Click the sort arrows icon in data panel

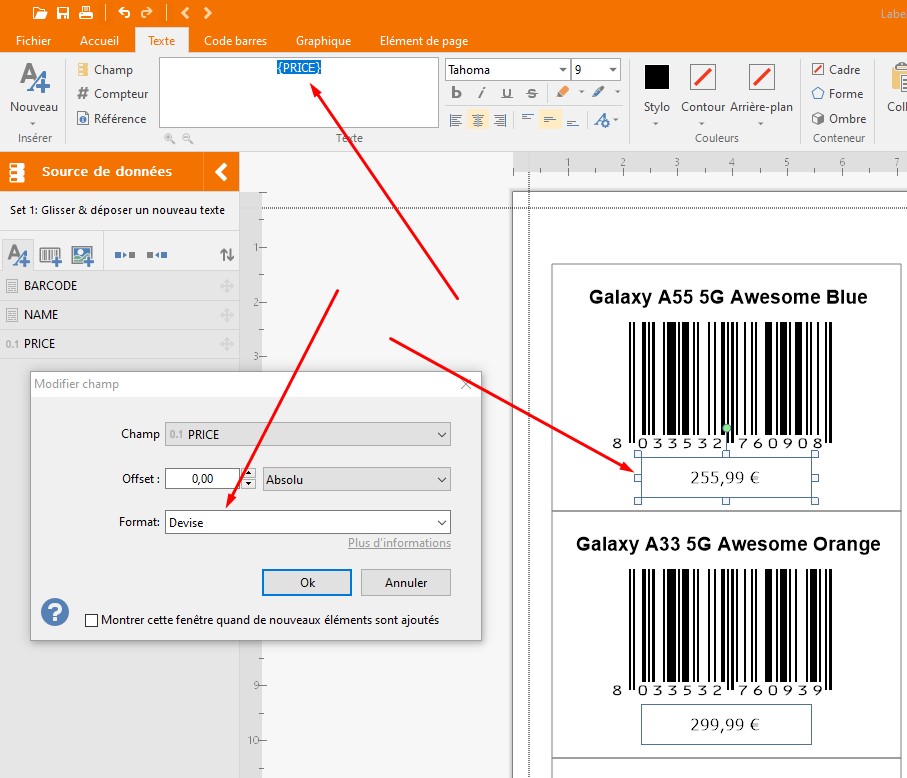(x=227, y=256)
